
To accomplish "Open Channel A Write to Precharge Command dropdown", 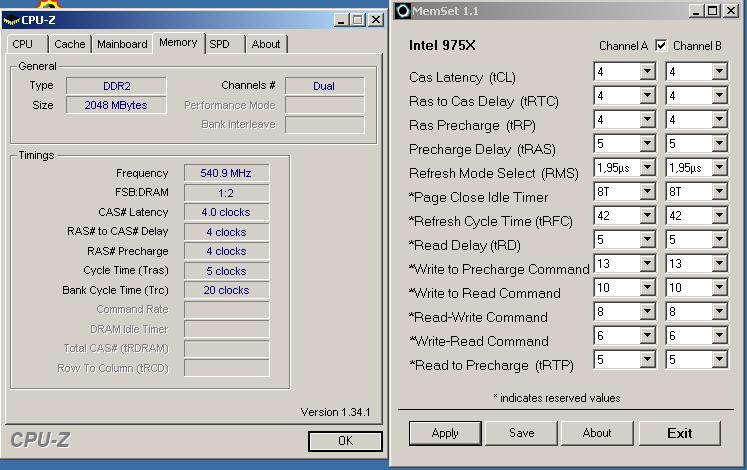I will click(647, 263).
